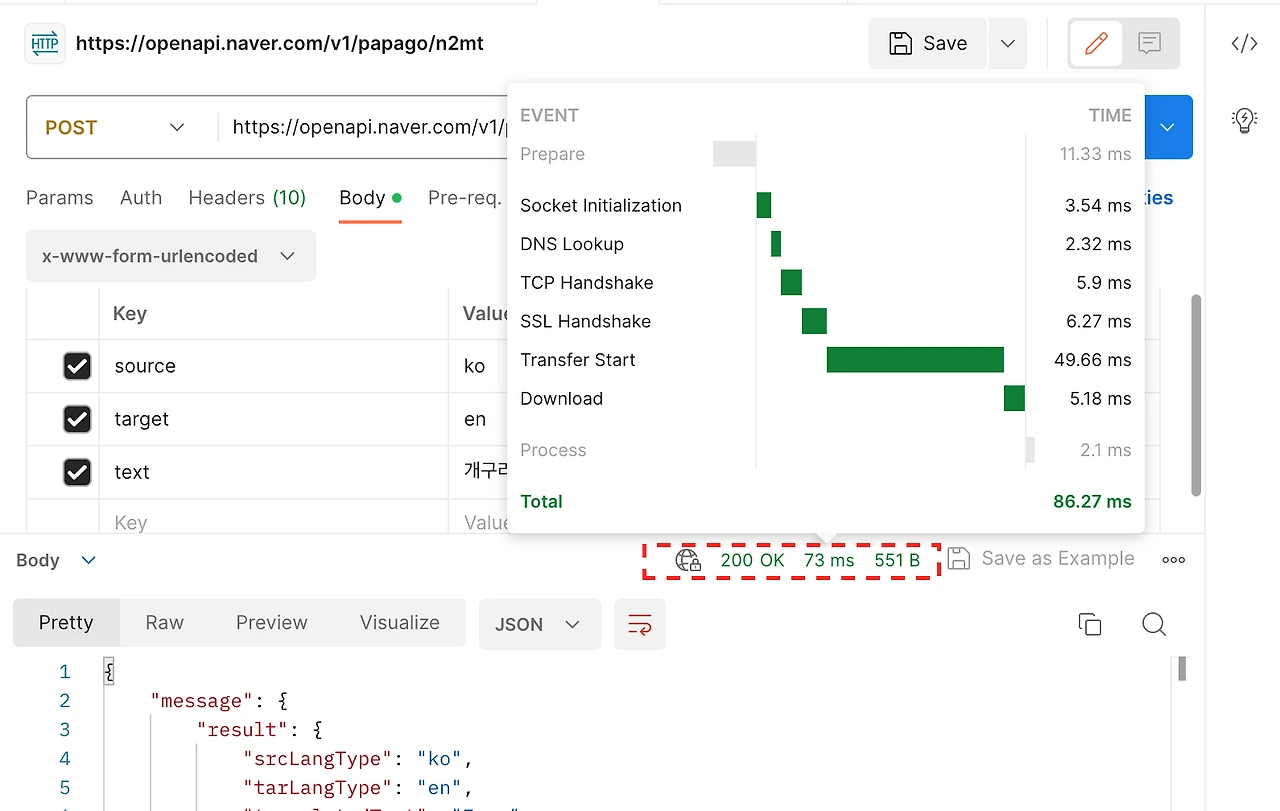Uncheck the text parameter checkbox
This screenshot has height=811, width=1280.
[x=77, y=472]
